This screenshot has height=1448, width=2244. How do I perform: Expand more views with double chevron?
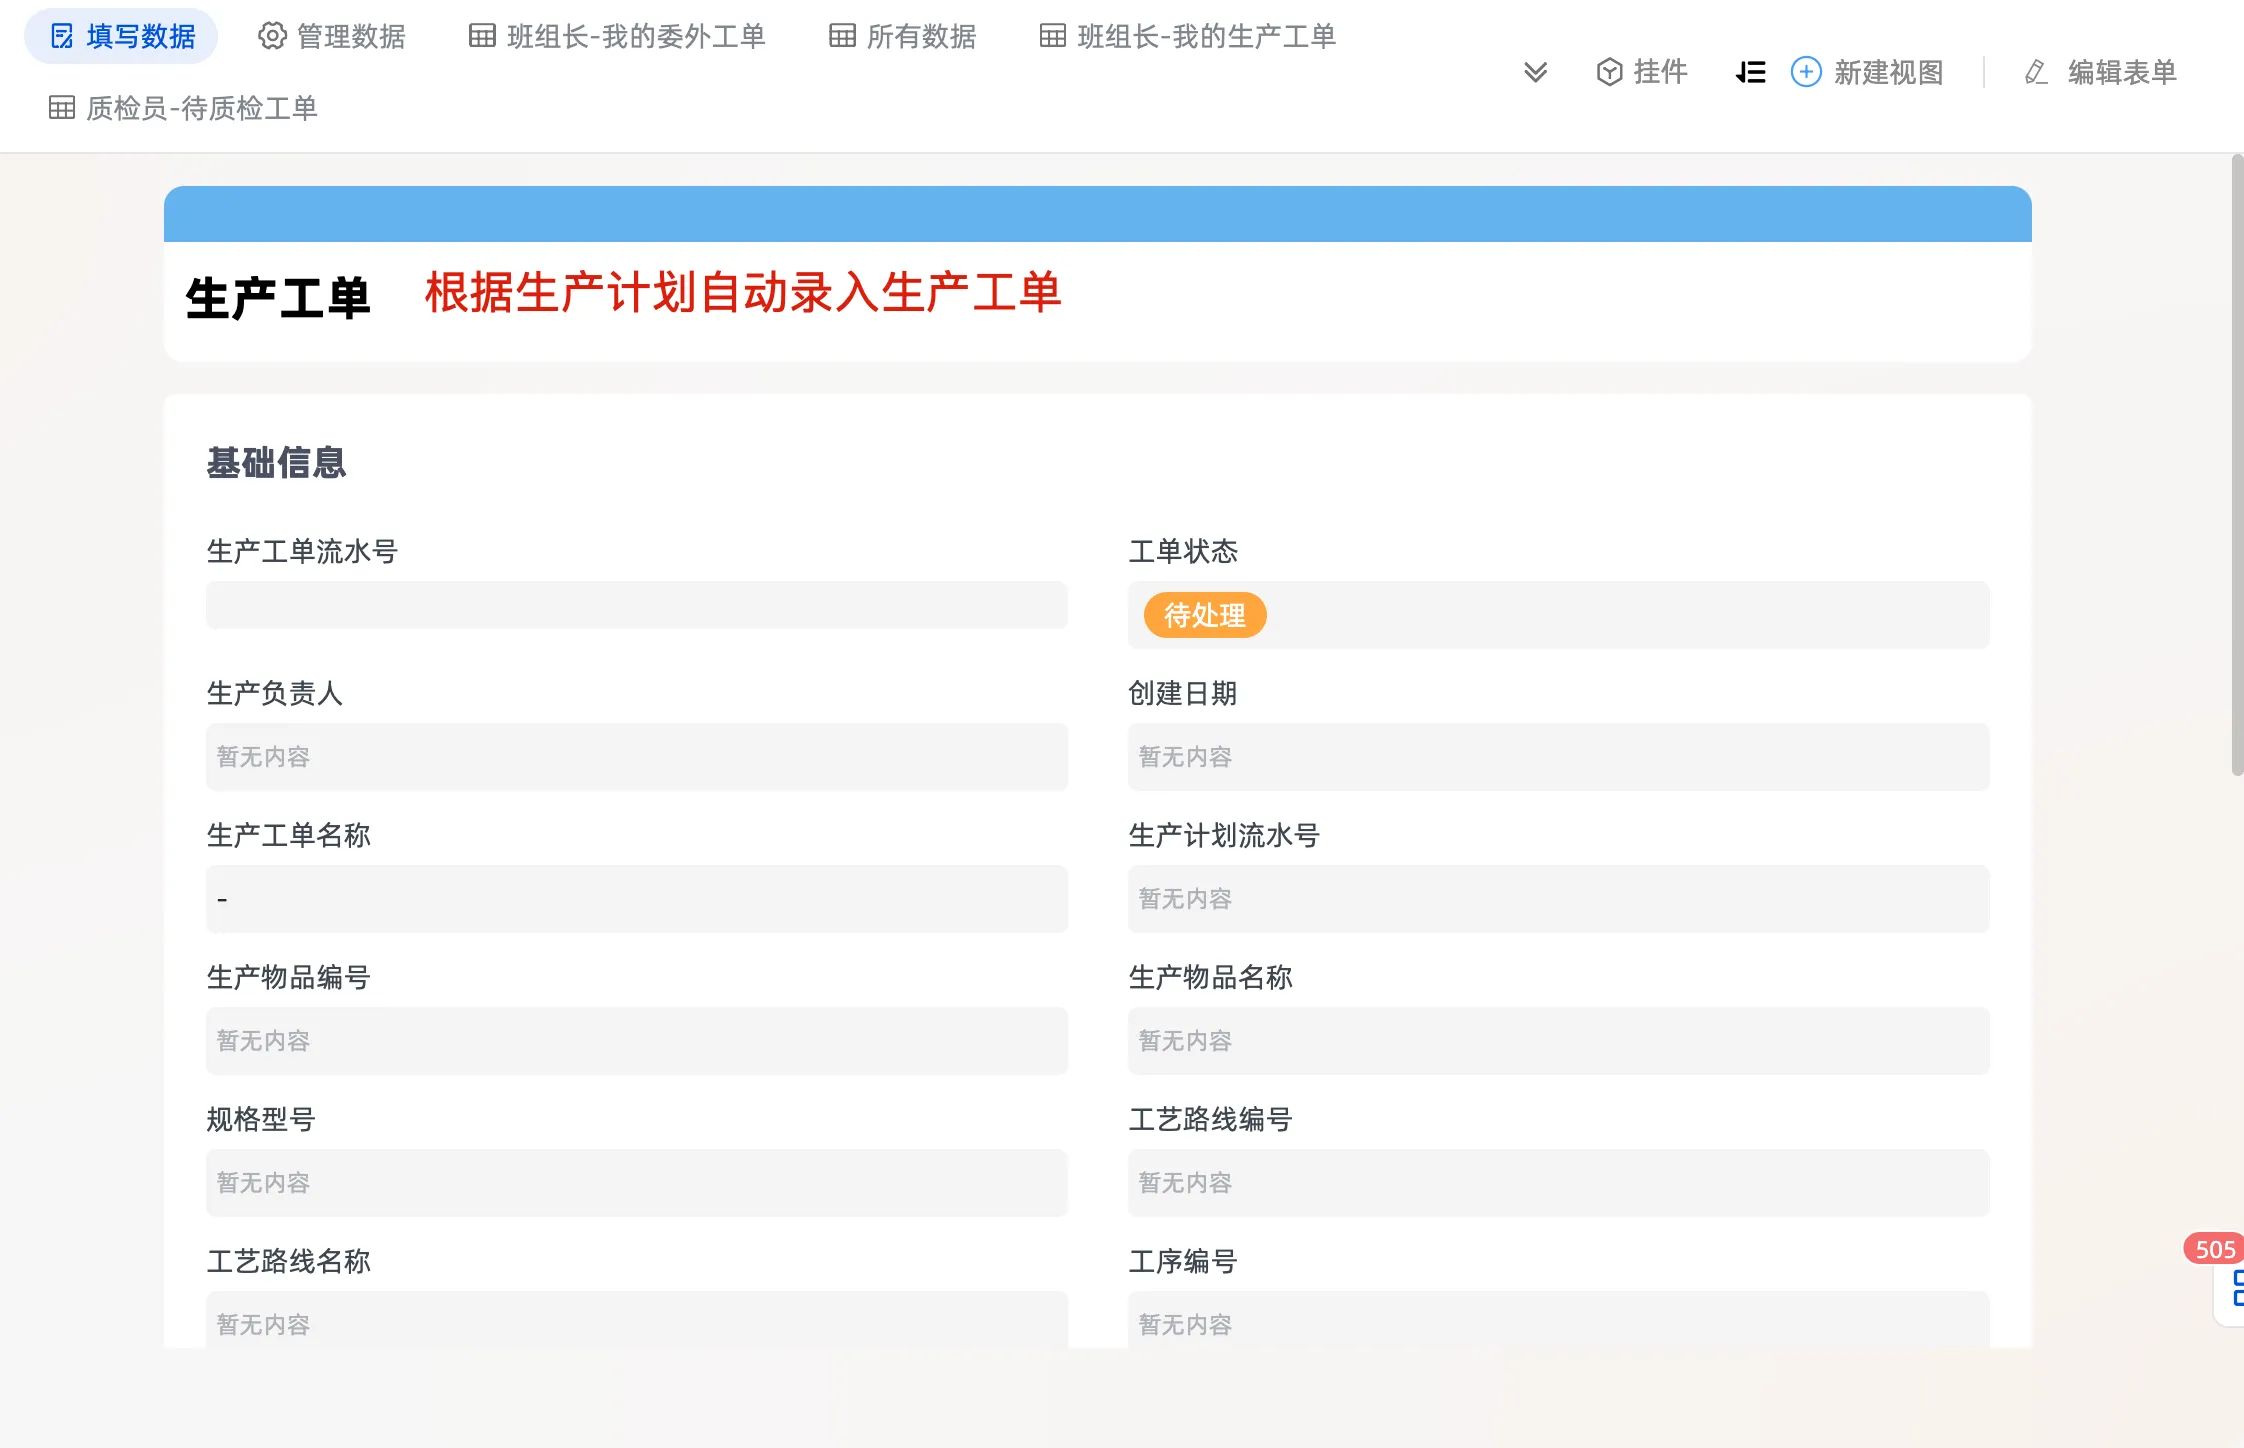(1535, 72)
